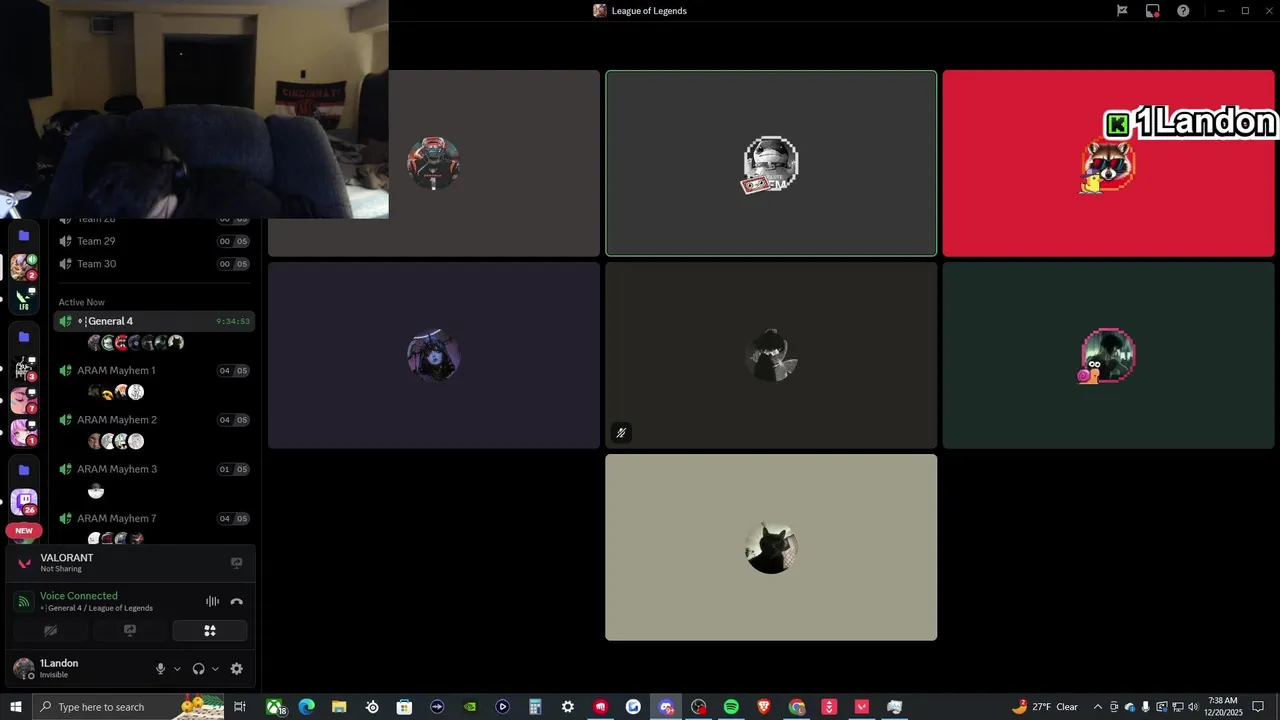Screen dimensions: 1280x720
Task: Open File Explorer from taskbar
Action: coord(339,707)
